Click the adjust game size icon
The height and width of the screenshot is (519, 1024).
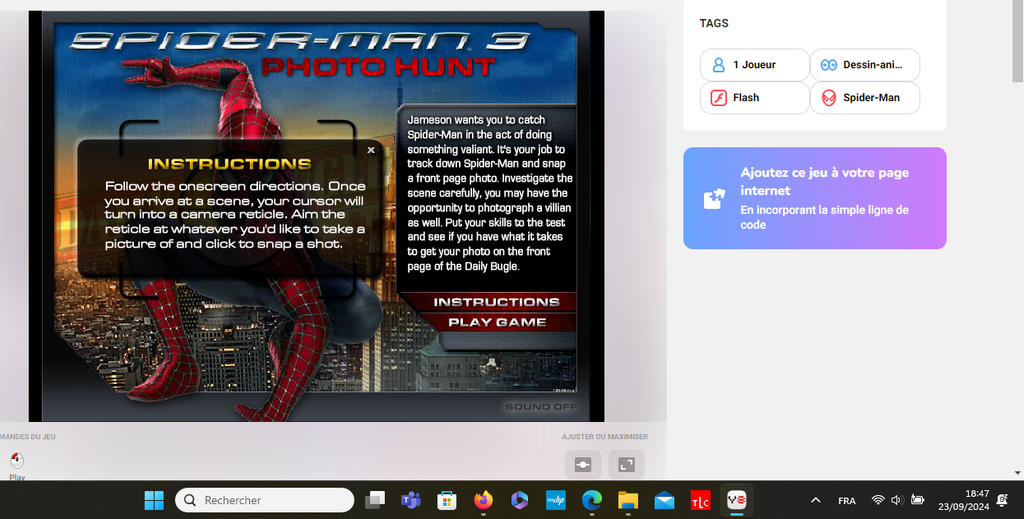pyautogui.click(x=583, y=464)
